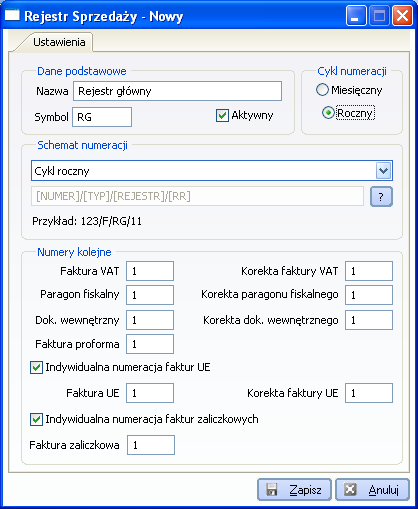Click the Korekta paragonu fiskalnego number field

pyautogui.click(x=369, y=295)
